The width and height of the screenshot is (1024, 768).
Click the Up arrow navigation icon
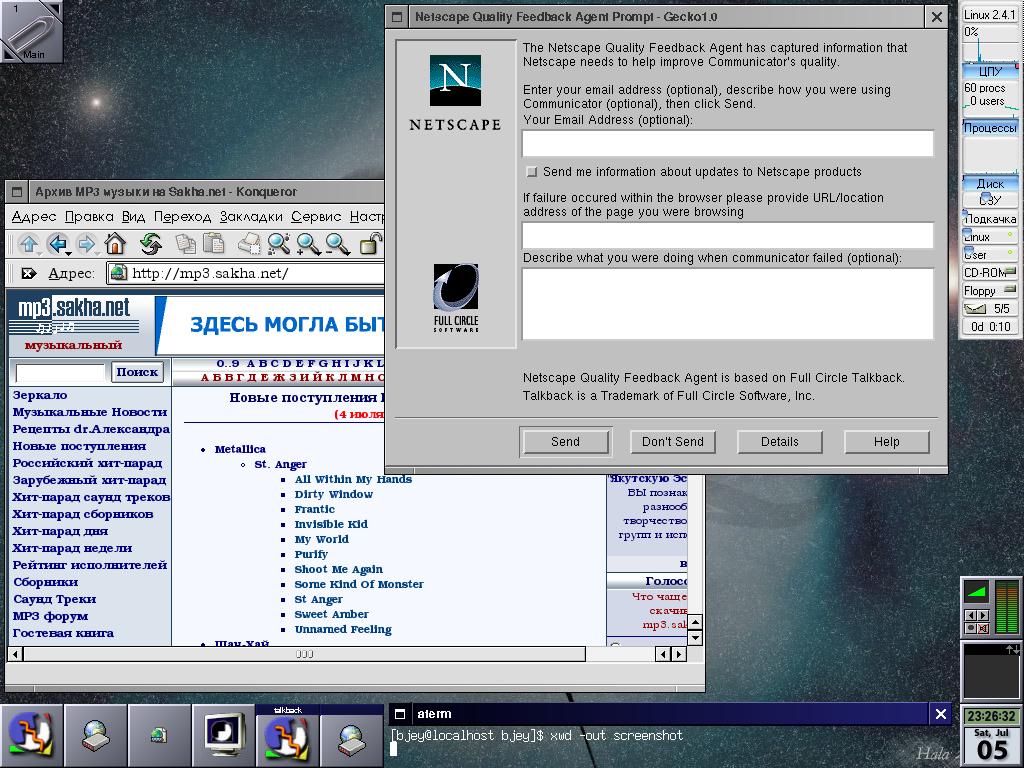pos(29,243)
